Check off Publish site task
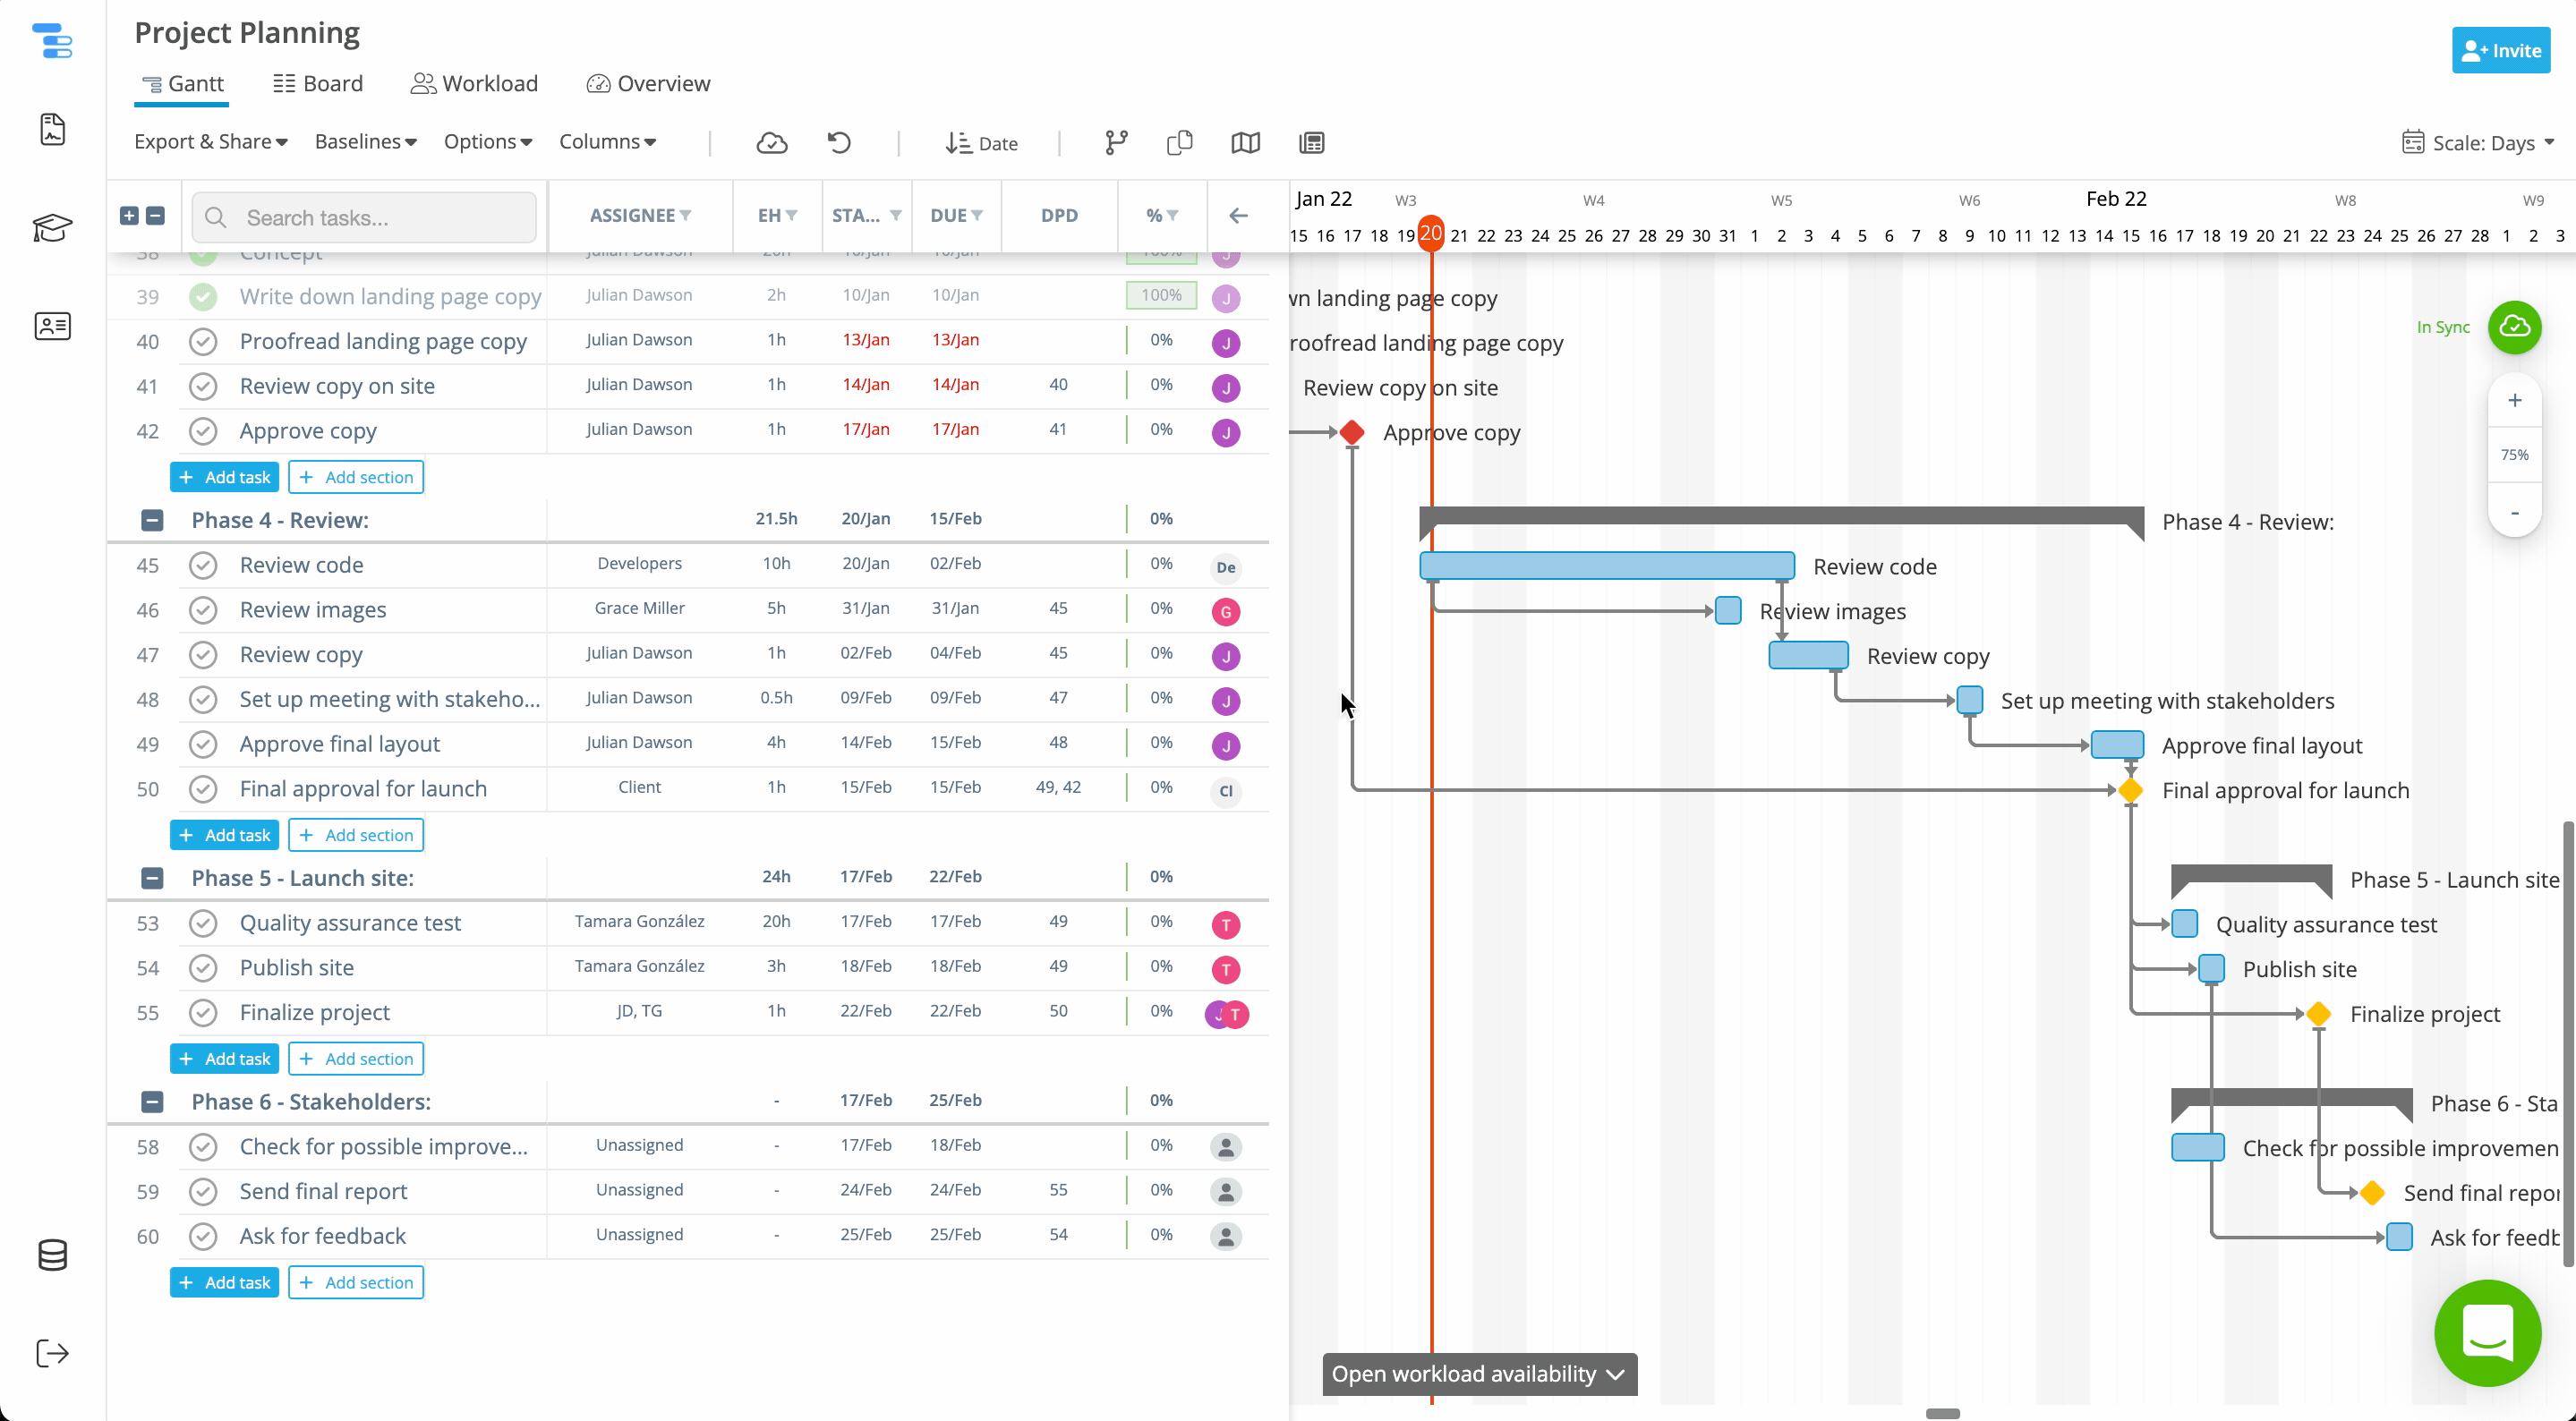 203,968
